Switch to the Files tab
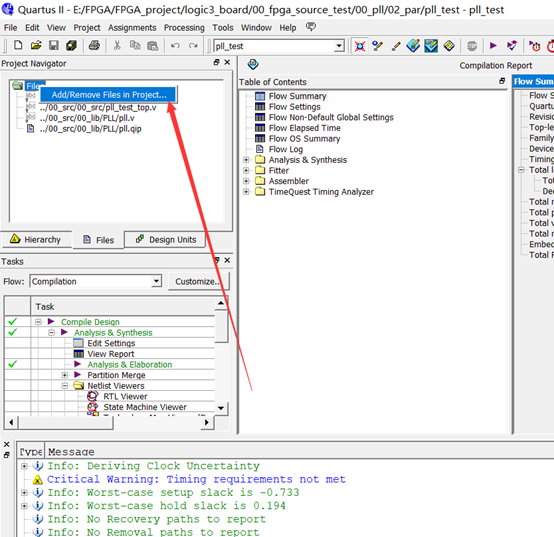This screenshot has height=537, width=554. coord(99,240)
